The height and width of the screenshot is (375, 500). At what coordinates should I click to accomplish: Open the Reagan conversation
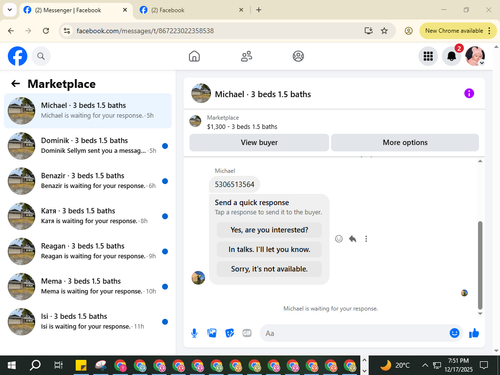point(88,251)
